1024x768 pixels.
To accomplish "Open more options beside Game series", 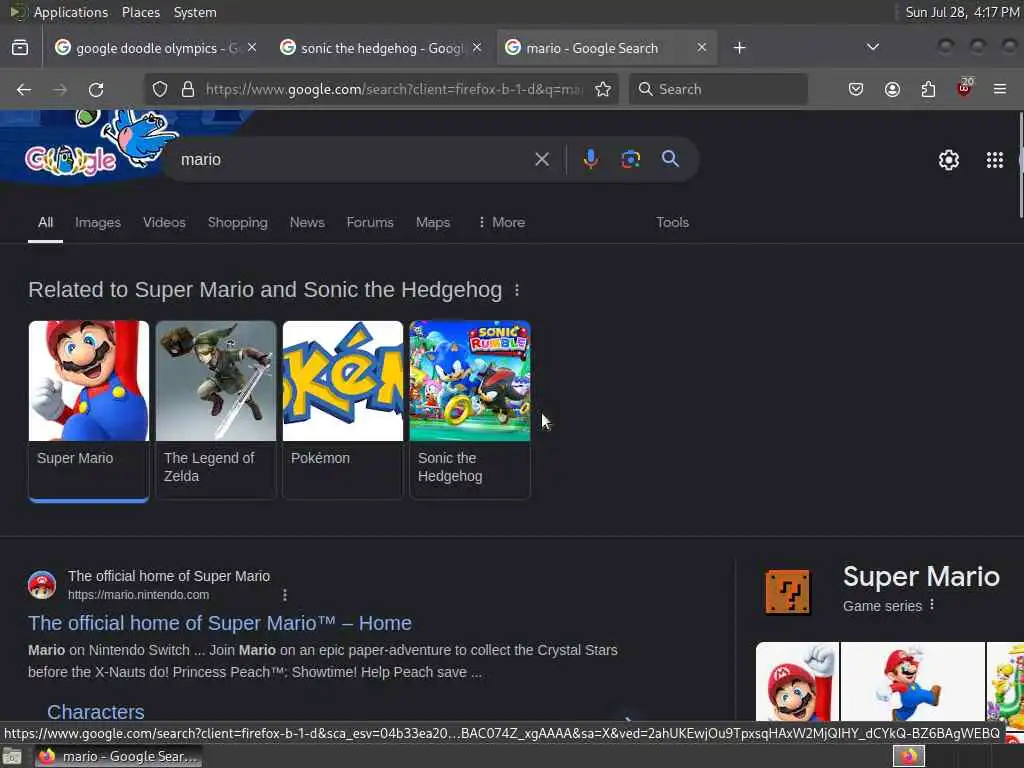I will (x=932, y=605).
